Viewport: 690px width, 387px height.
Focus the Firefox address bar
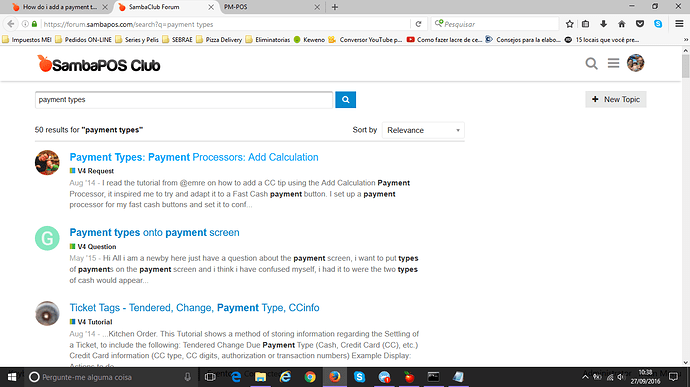(224, 24)
